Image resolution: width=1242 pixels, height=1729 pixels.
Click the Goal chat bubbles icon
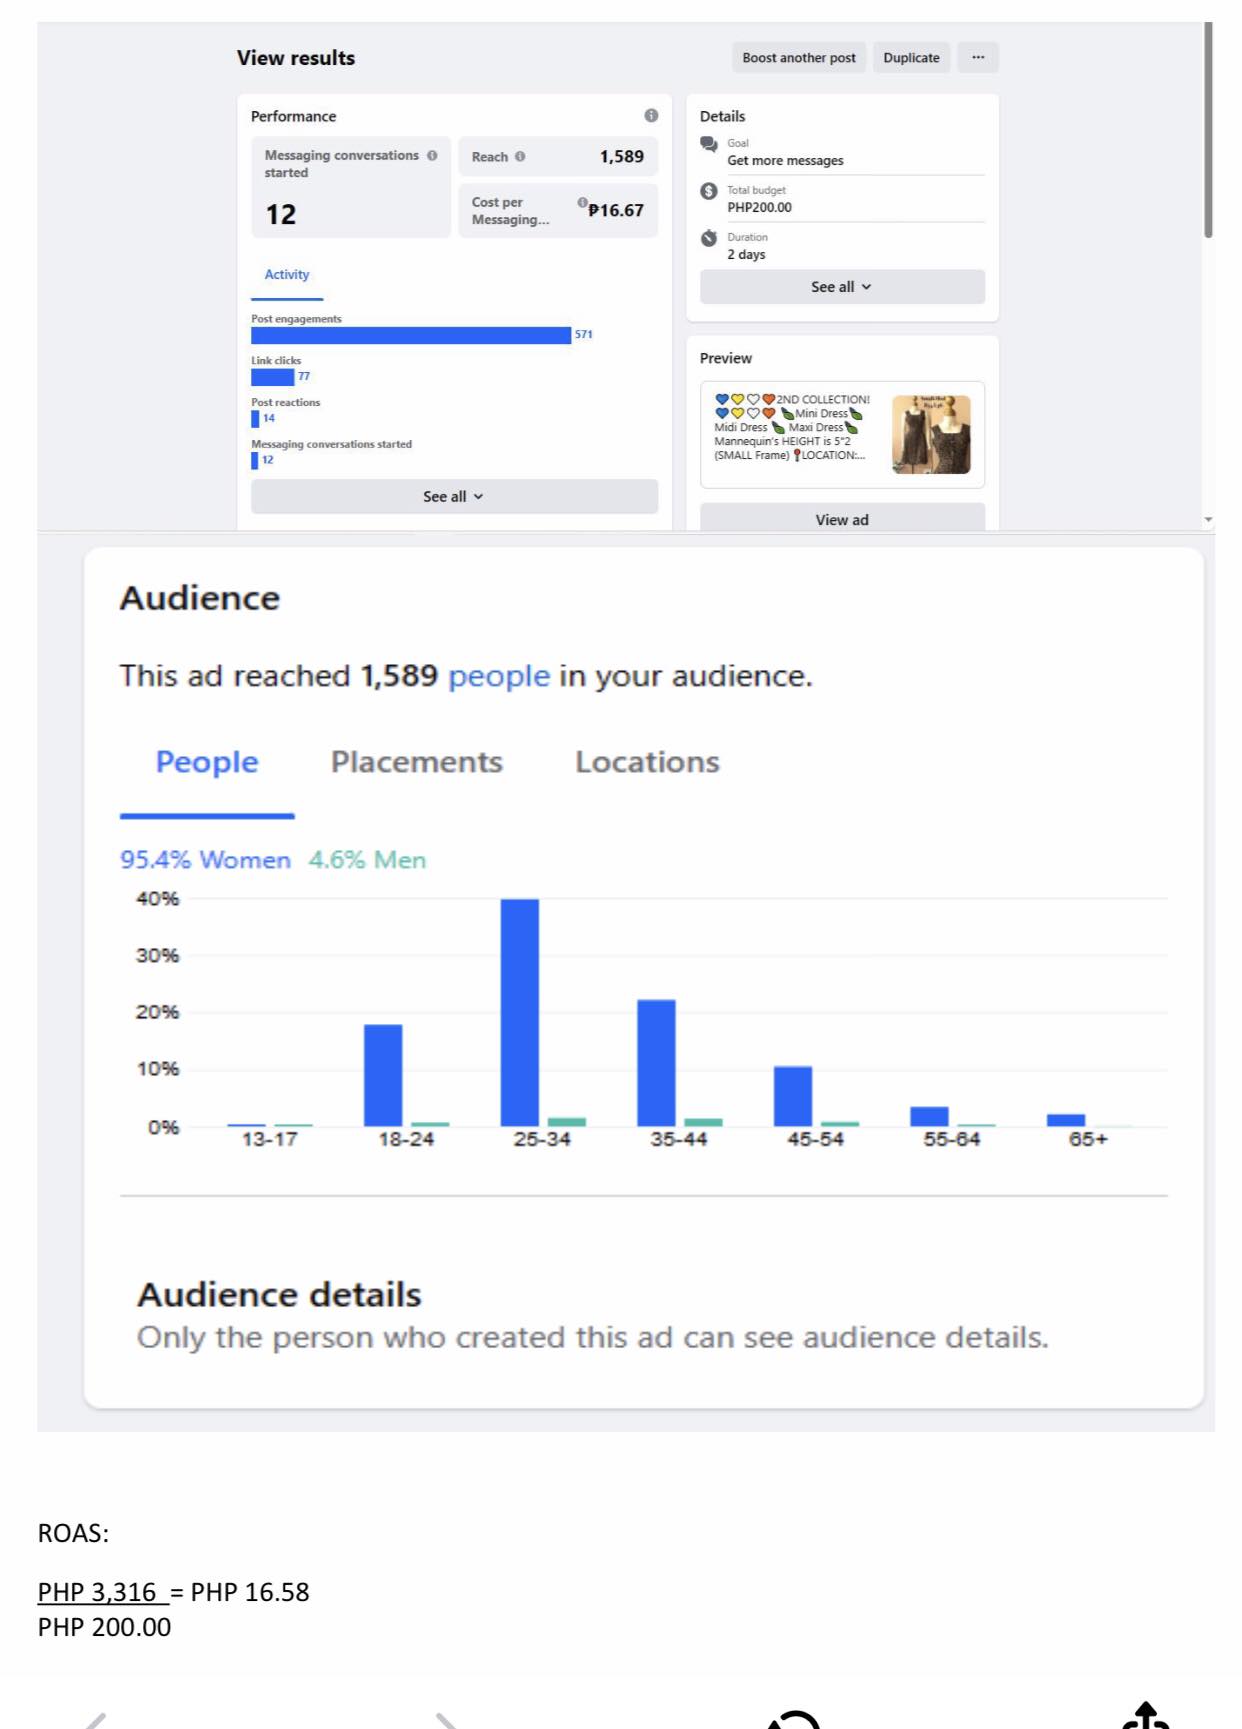coord(709,145)
